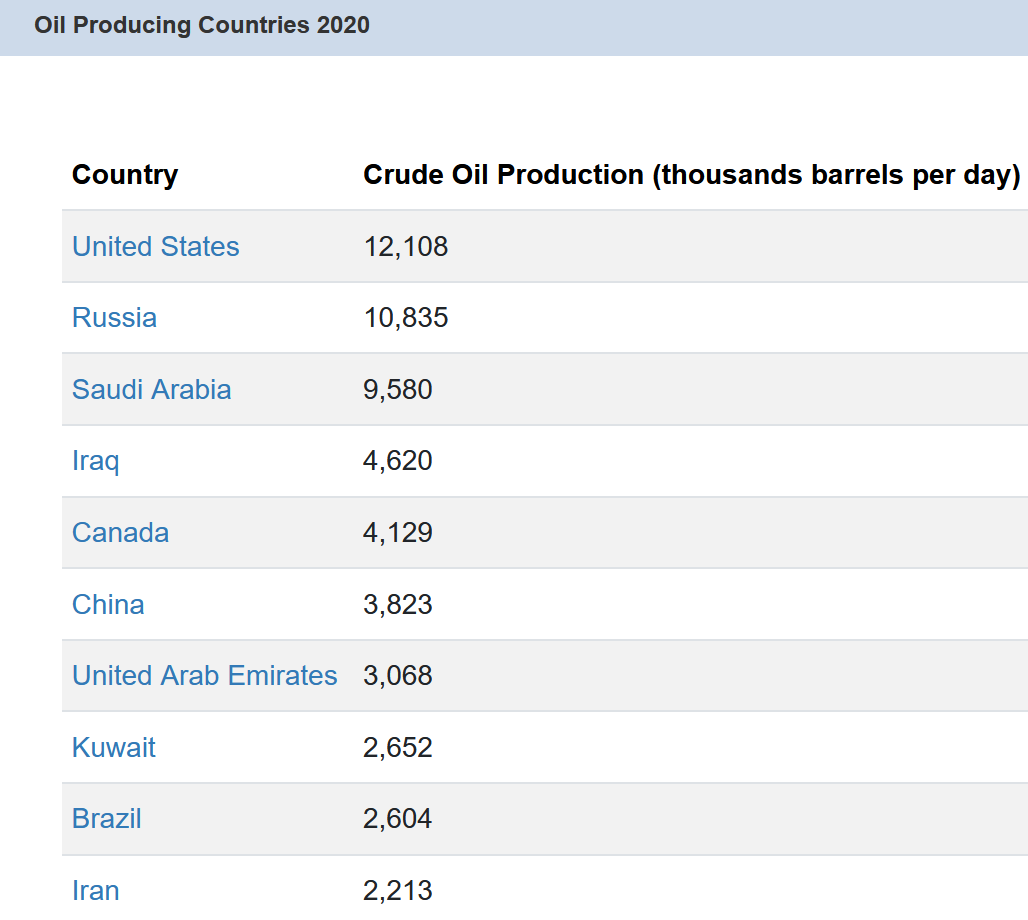1028x920 pixels.
Task: Follow the Brazil link
Action: (107, 819)
